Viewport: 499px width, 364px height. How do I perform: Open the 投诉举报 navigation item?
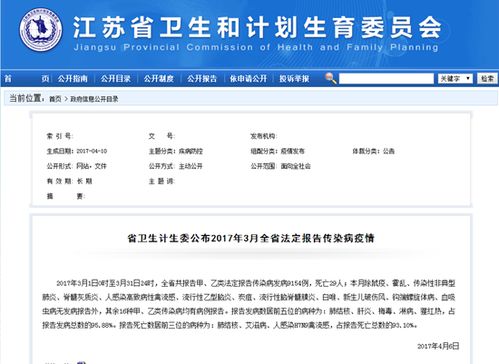pyautogui.click(x=294, y=79)
